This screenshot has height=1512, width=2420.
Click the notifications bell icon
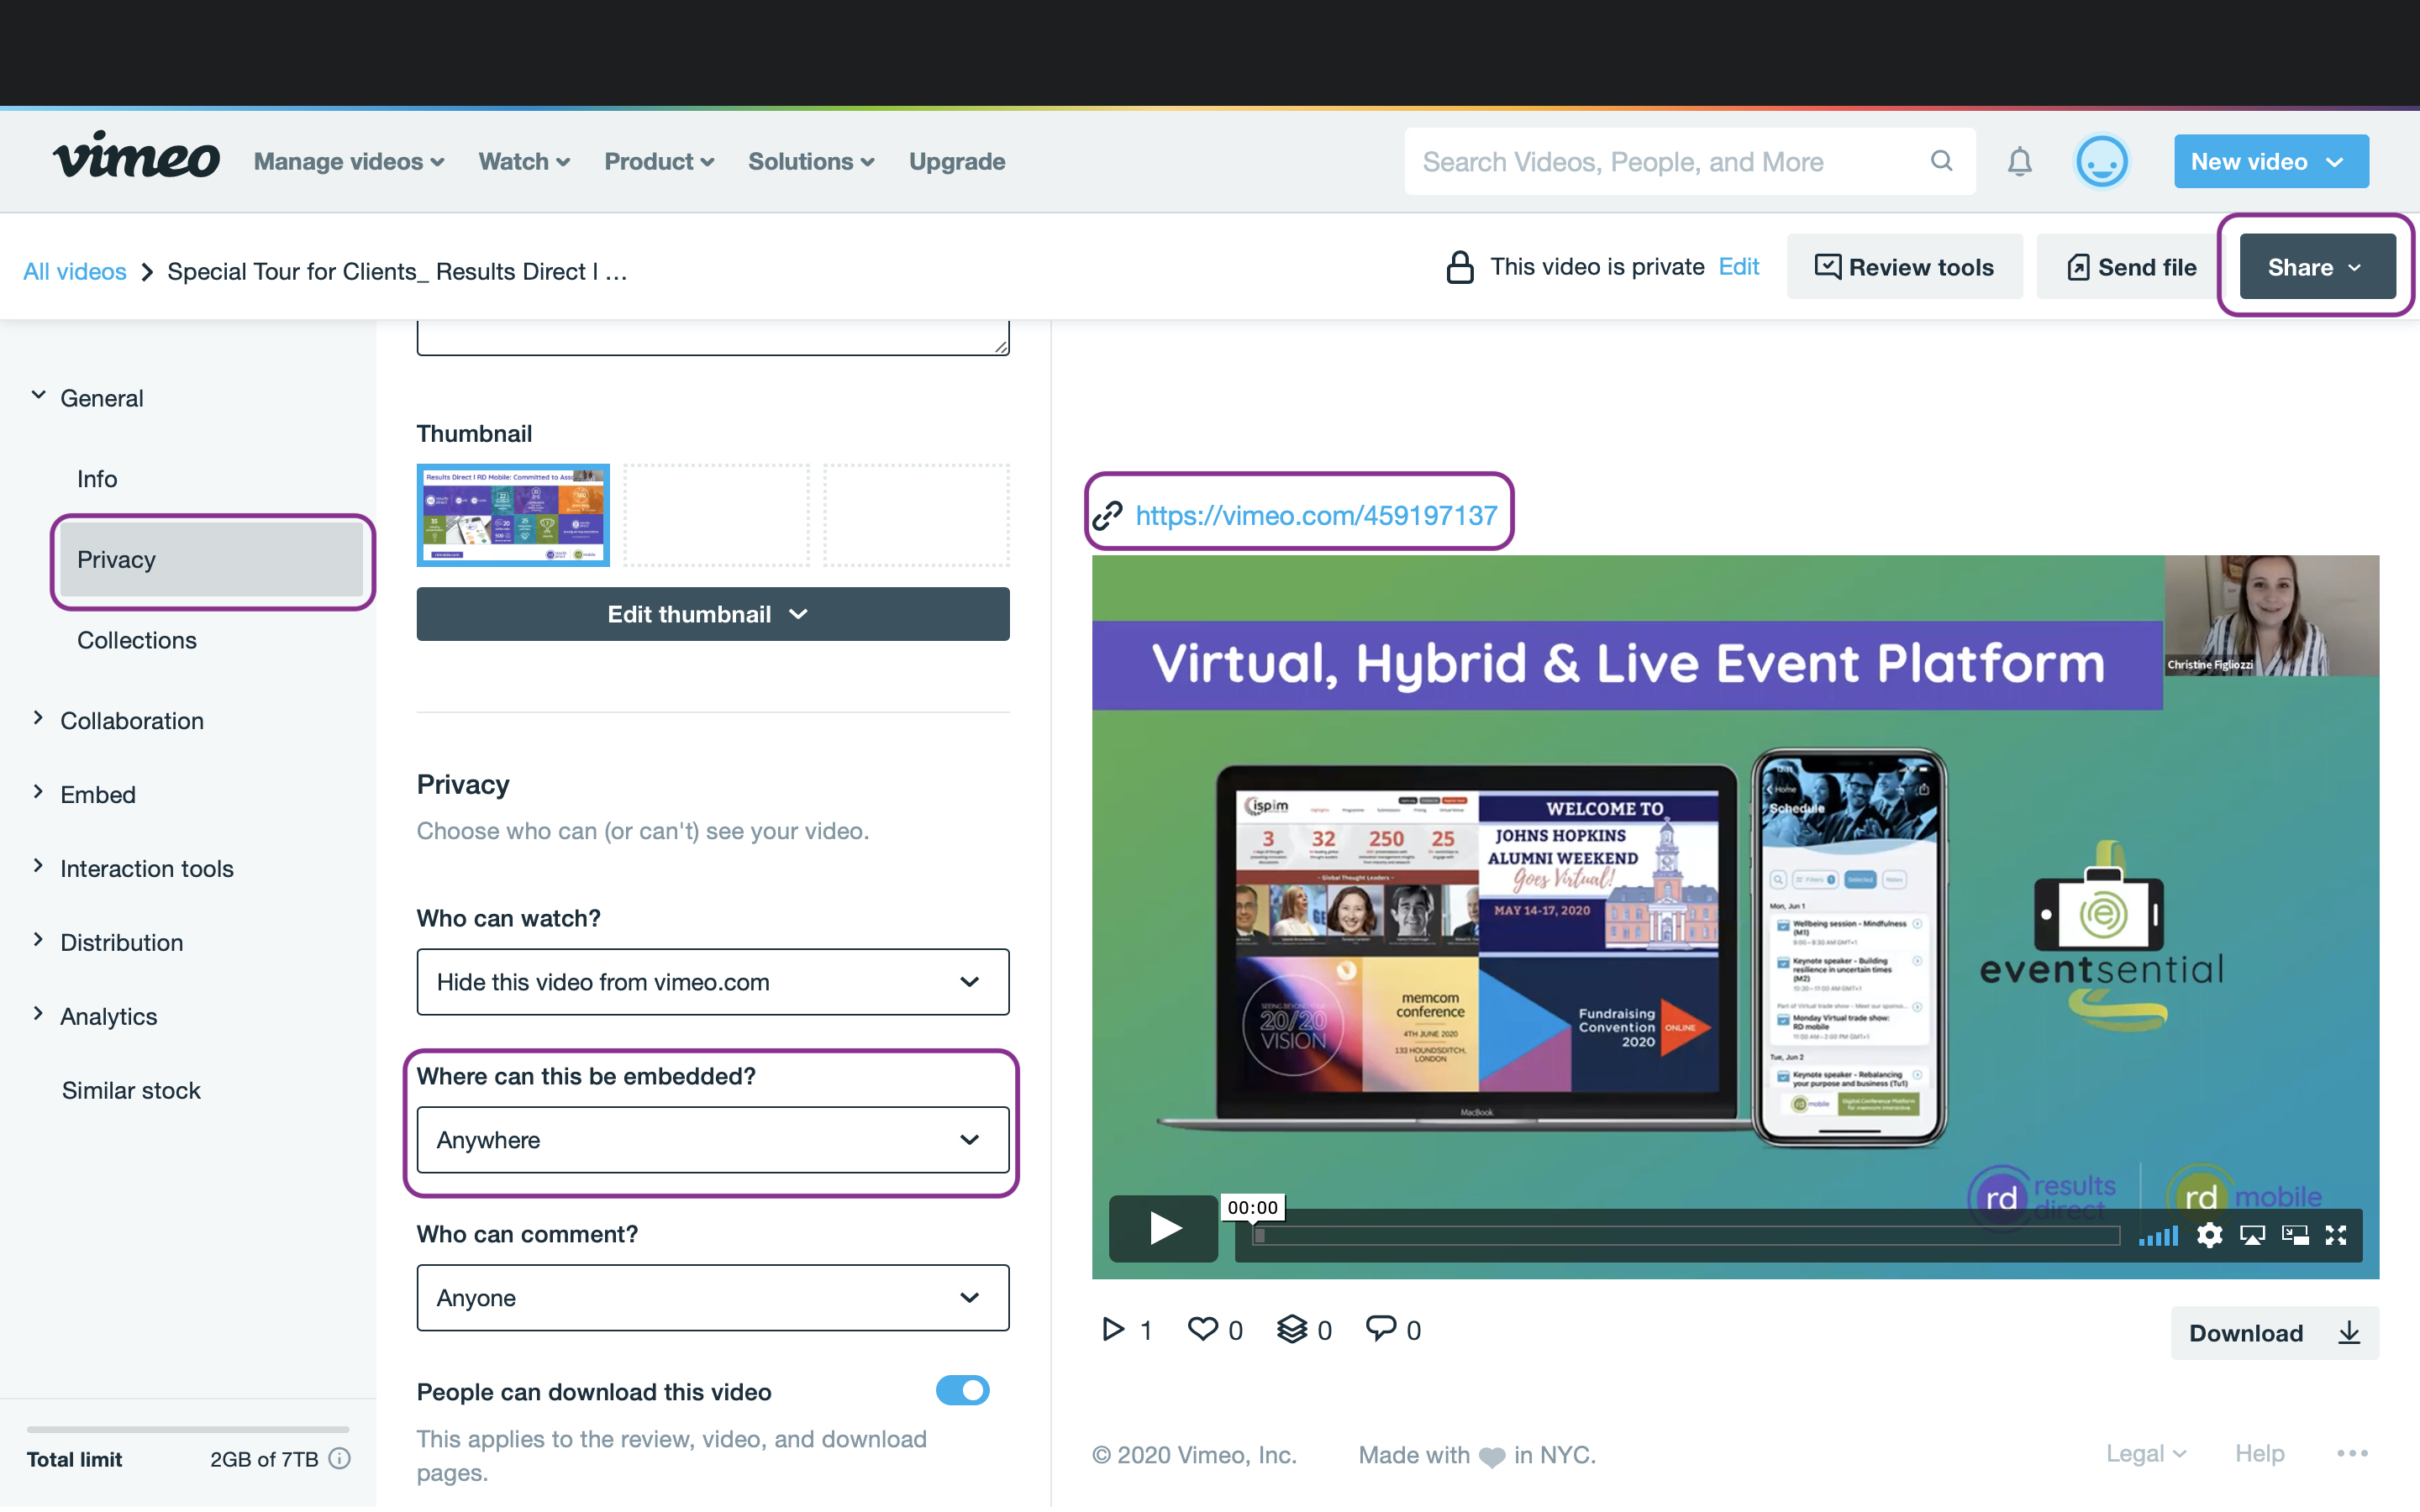pyautogui.click(x=2019, y=161)
